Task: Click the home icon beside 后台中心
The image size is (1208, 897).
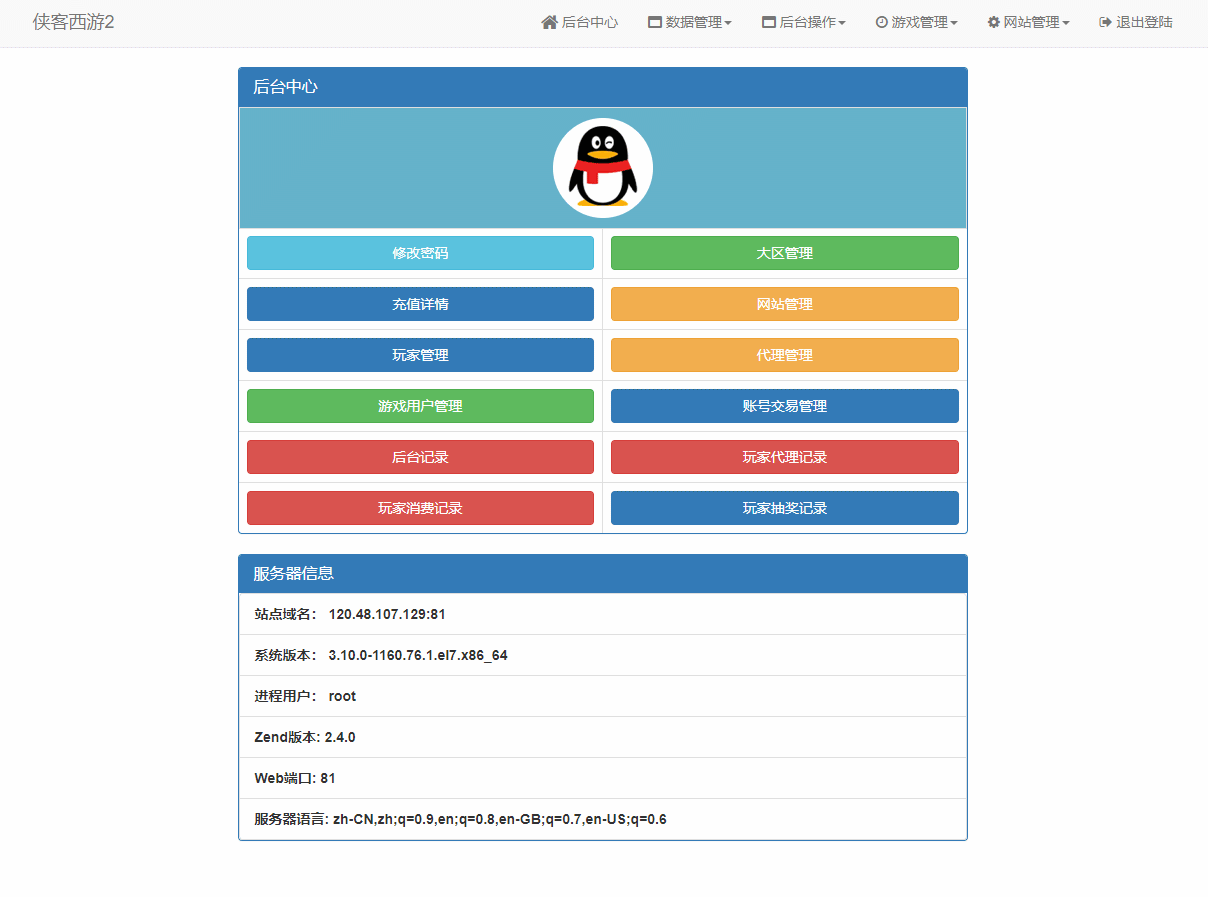Action: click(549, 21)
